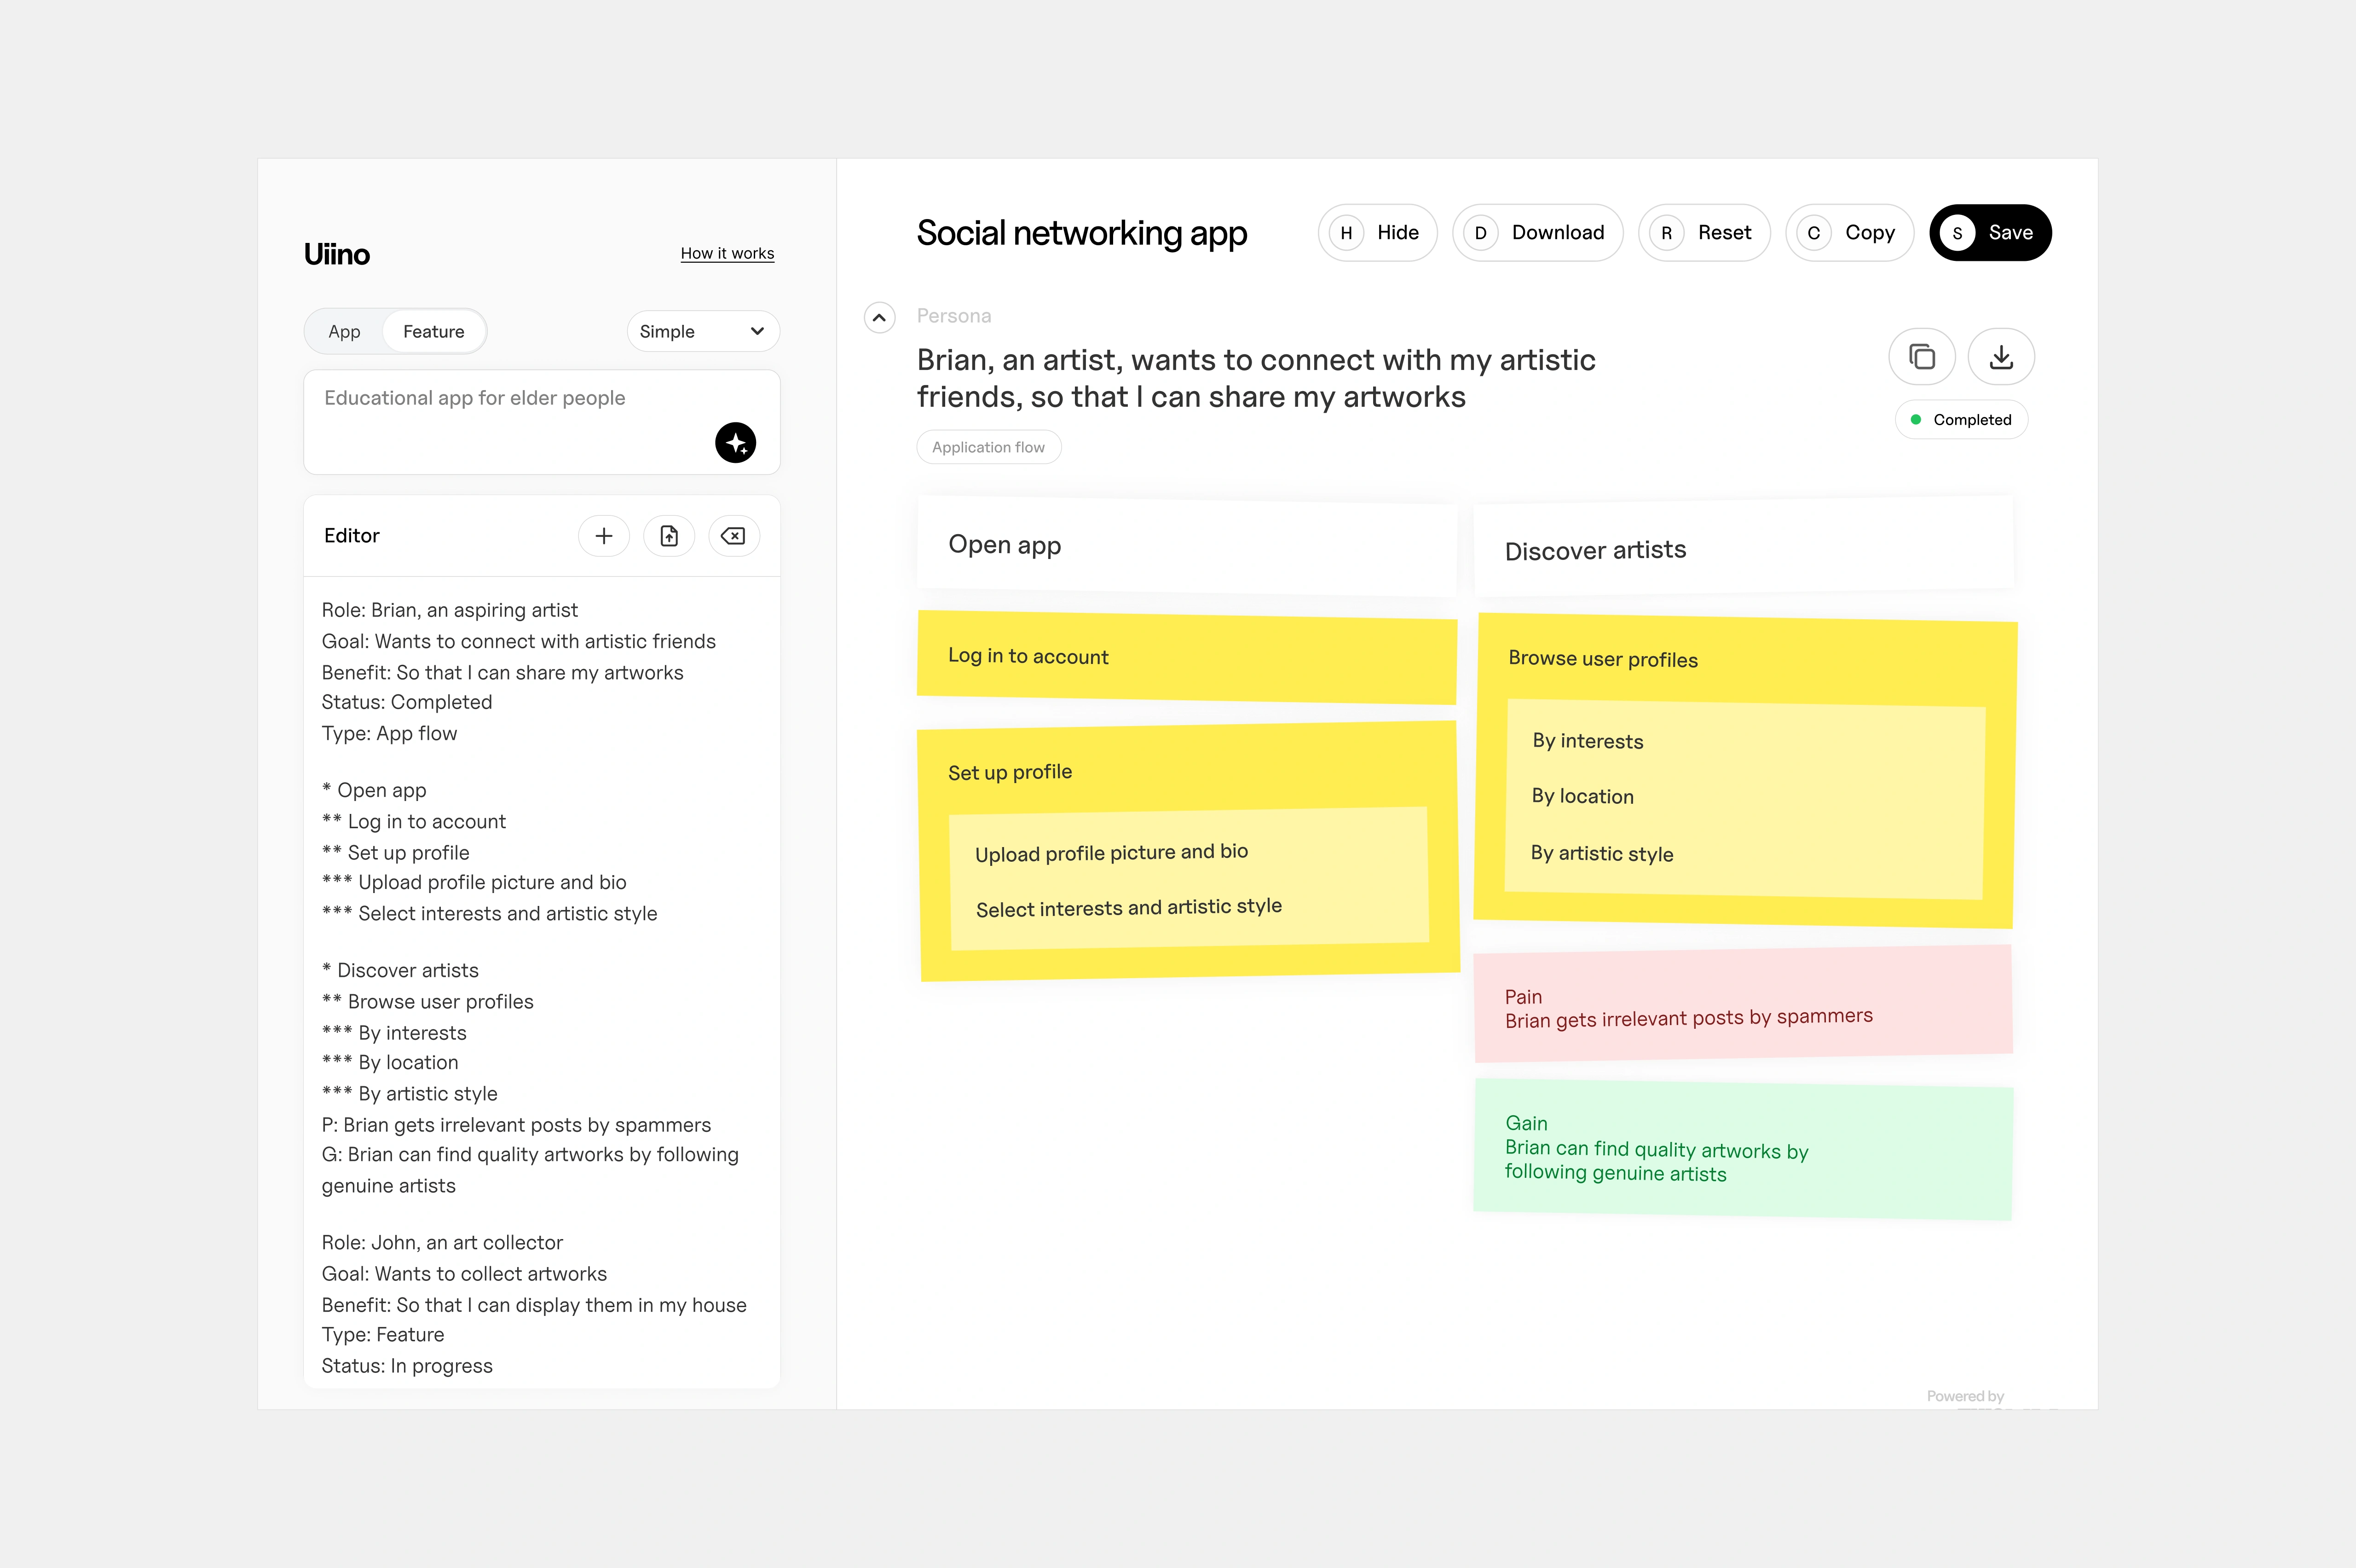Image resolution: width=2356 pixels, height=1568 pixels.
Task: Click the Discover artists column header
Action: [x=1742, y=549]
